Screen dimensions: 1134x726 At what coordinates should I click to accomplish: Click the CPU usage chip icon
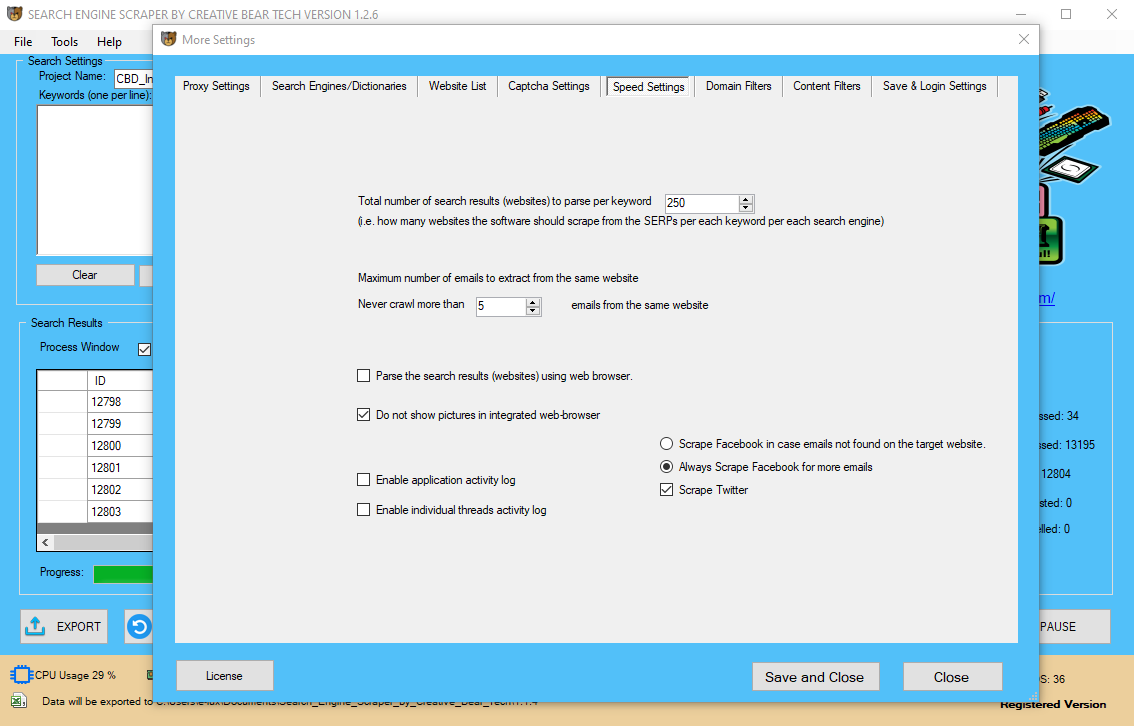[x=21, y=676]
